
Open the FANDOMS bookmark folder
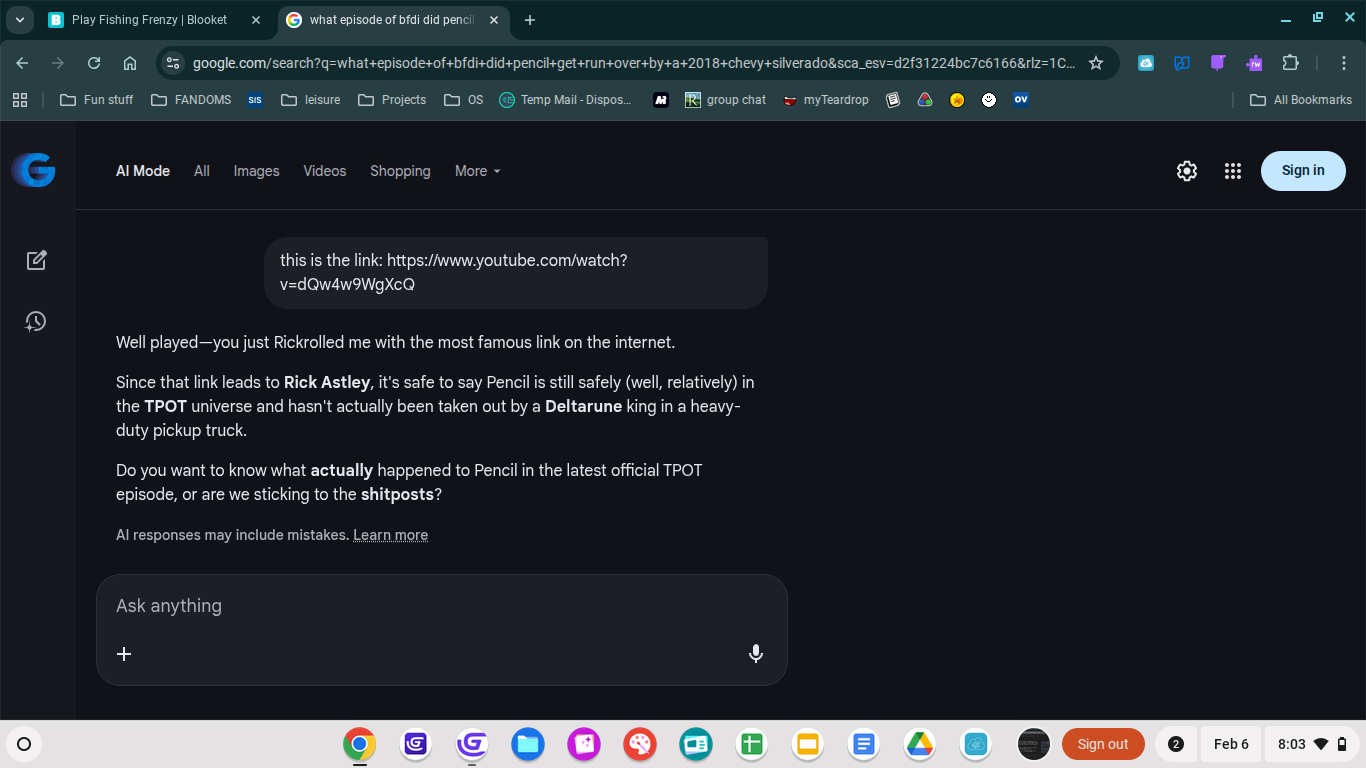191,100
